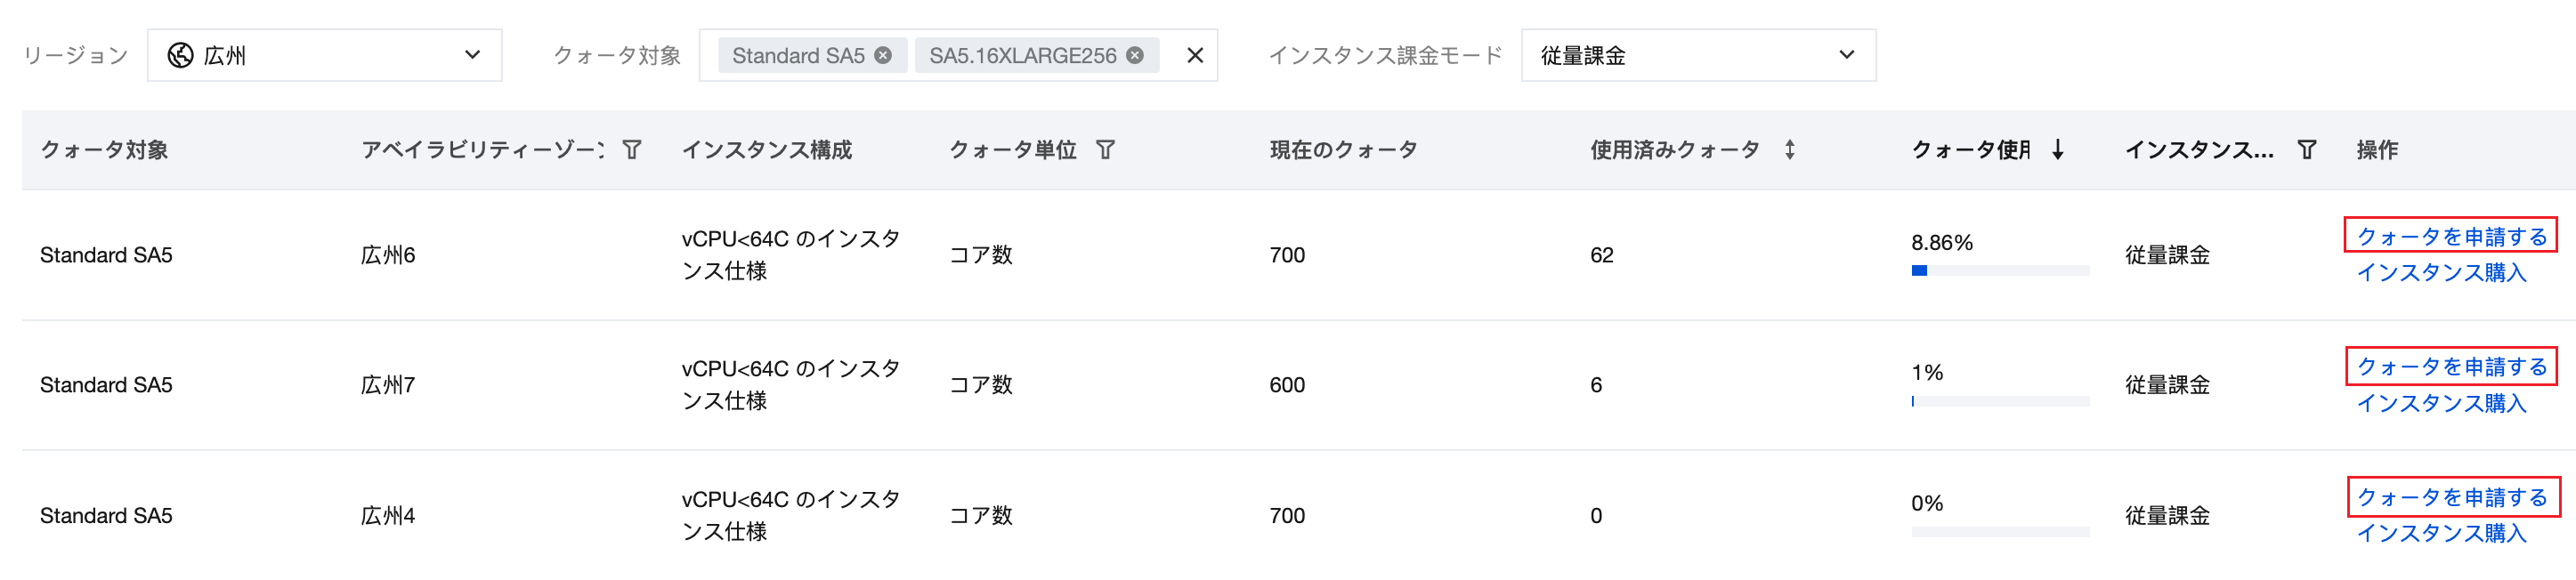Sort by quota usage rate arrow
This screenshot has height=580, width=2576.
coord(2058,150)
